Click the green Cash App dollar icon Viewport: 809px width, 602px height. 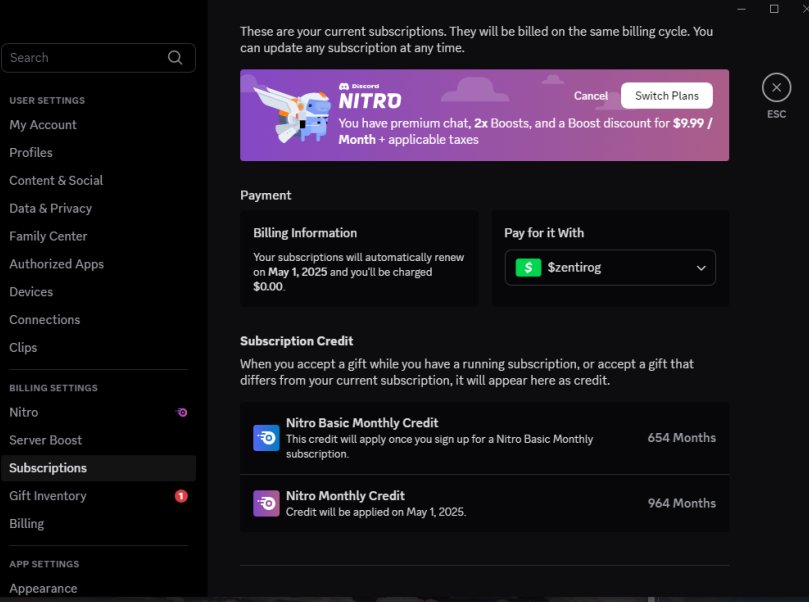pos(528,267)
